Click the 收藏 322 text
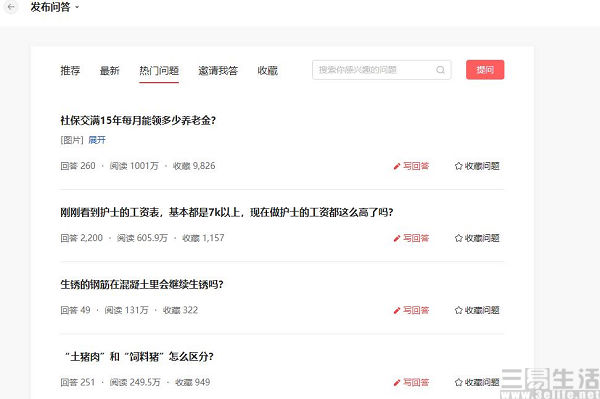 pyautogui.click(x=180, y=310)
